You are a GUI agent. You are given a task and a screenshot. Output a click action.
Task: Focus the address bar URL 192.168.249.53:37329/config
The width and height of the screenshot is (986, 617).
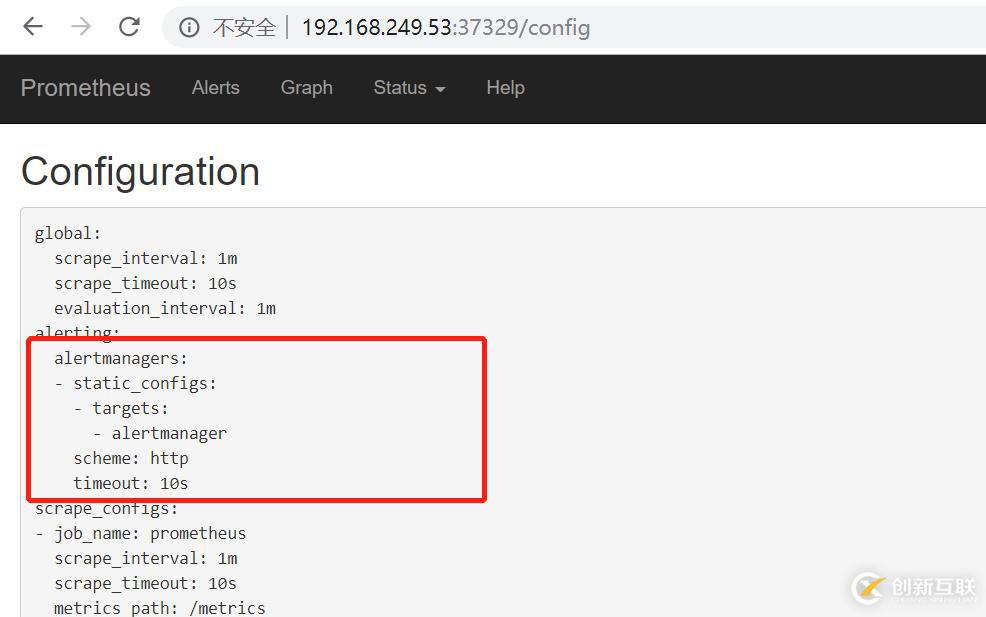pyautogui.click(x=446, y=27)
